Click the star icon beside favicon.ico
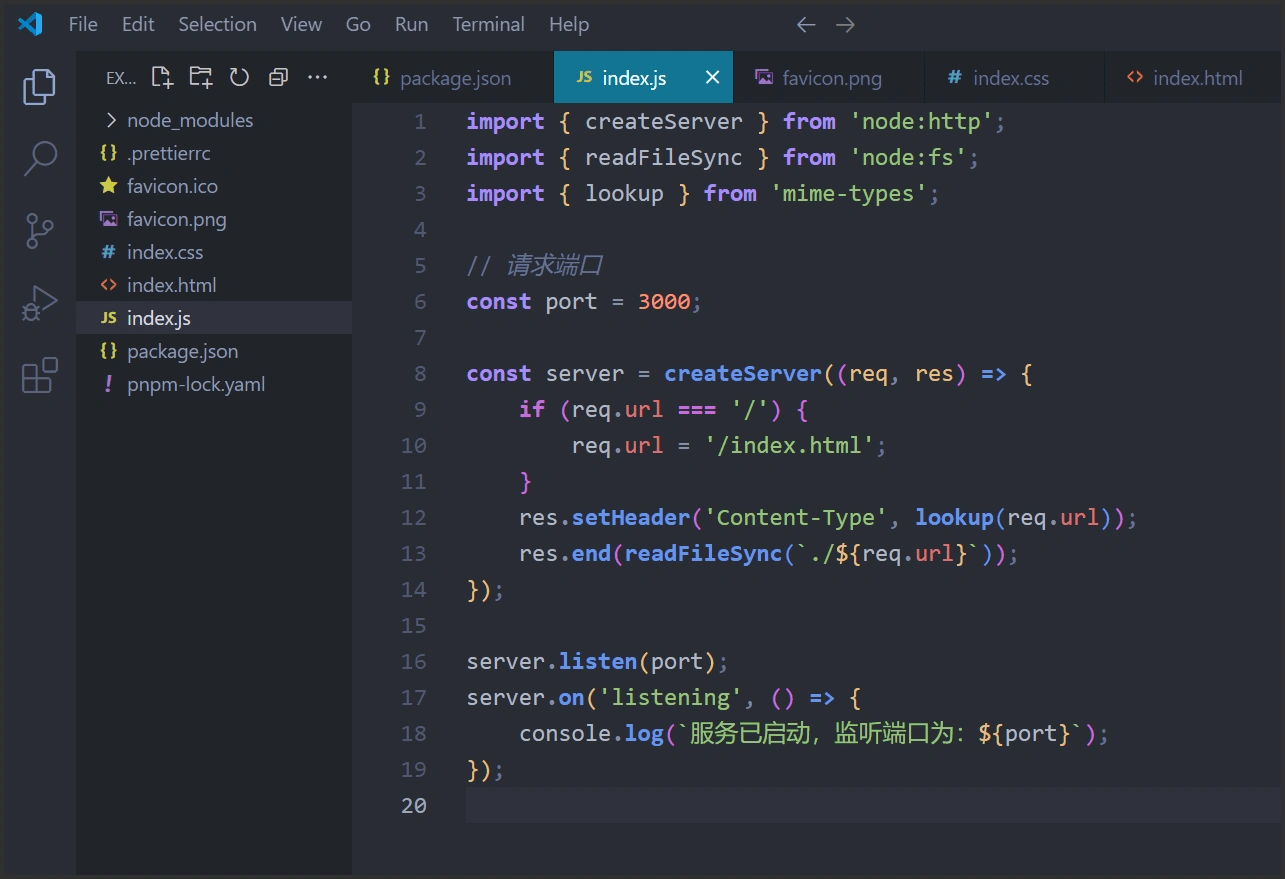Image resolution: width=1285 pixels, height=879 pixels. (109, 186)
